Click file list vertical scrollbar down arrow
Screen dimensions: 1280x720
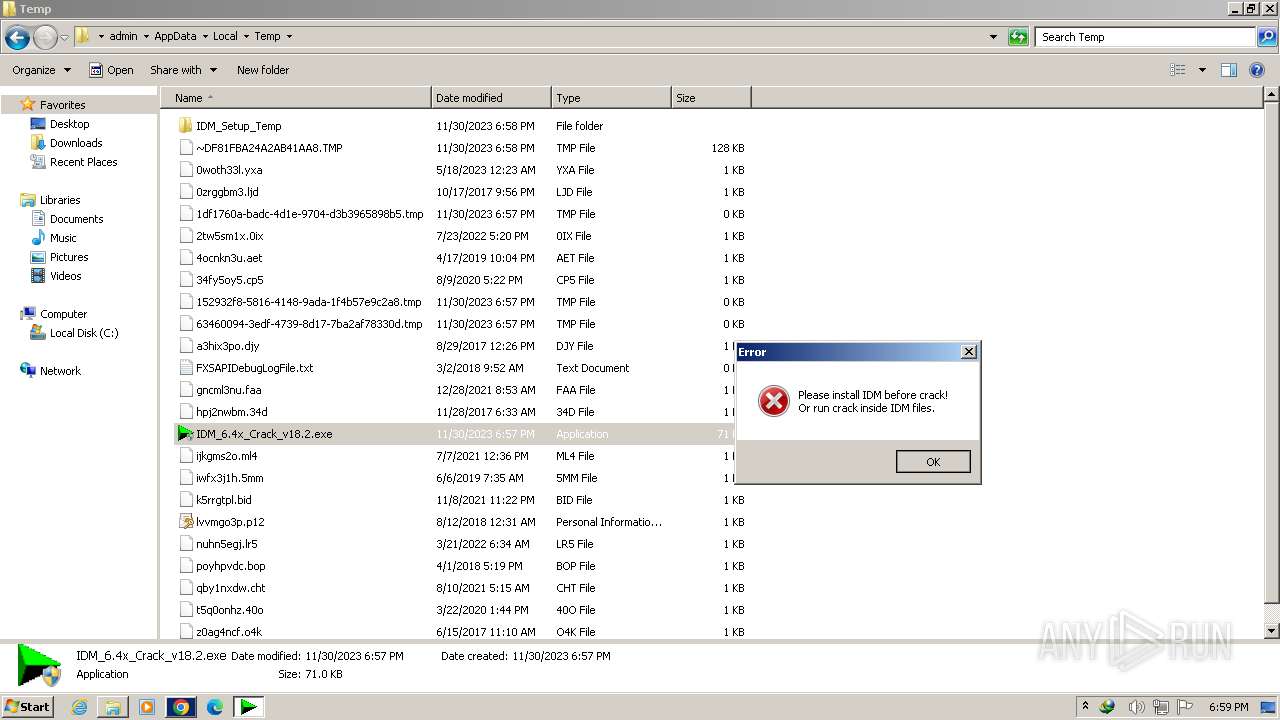[1271, 631]
